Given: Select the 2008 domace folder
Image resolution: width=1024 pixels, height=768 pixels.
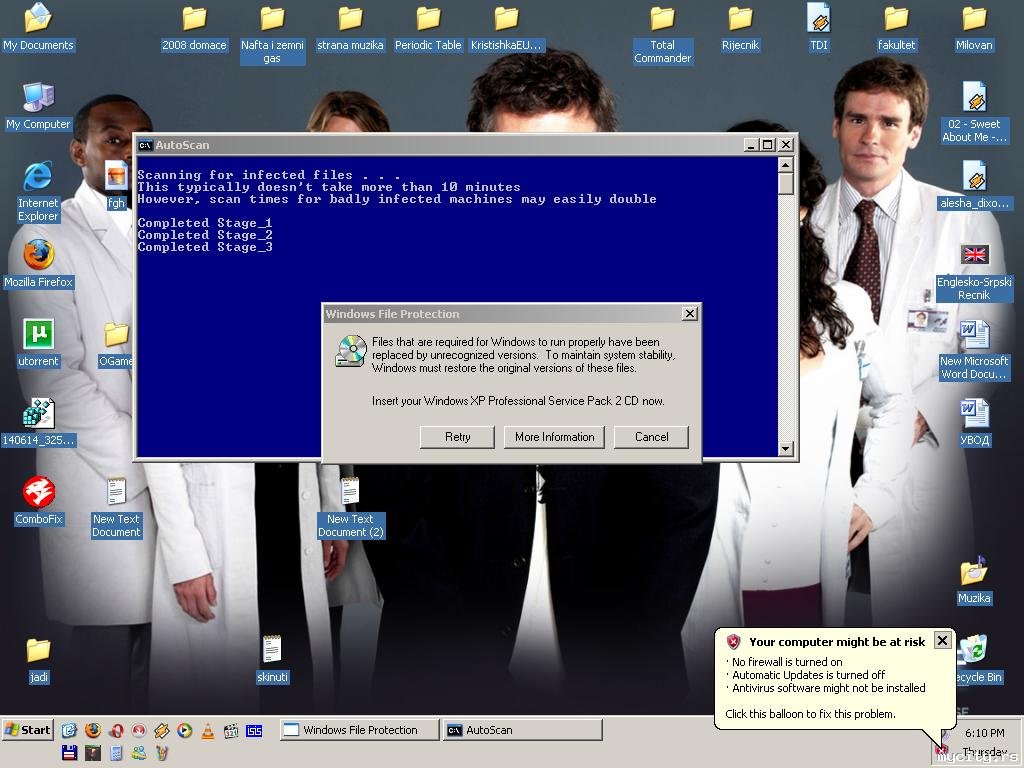Looking at the screenshot, I should point(194,27).
